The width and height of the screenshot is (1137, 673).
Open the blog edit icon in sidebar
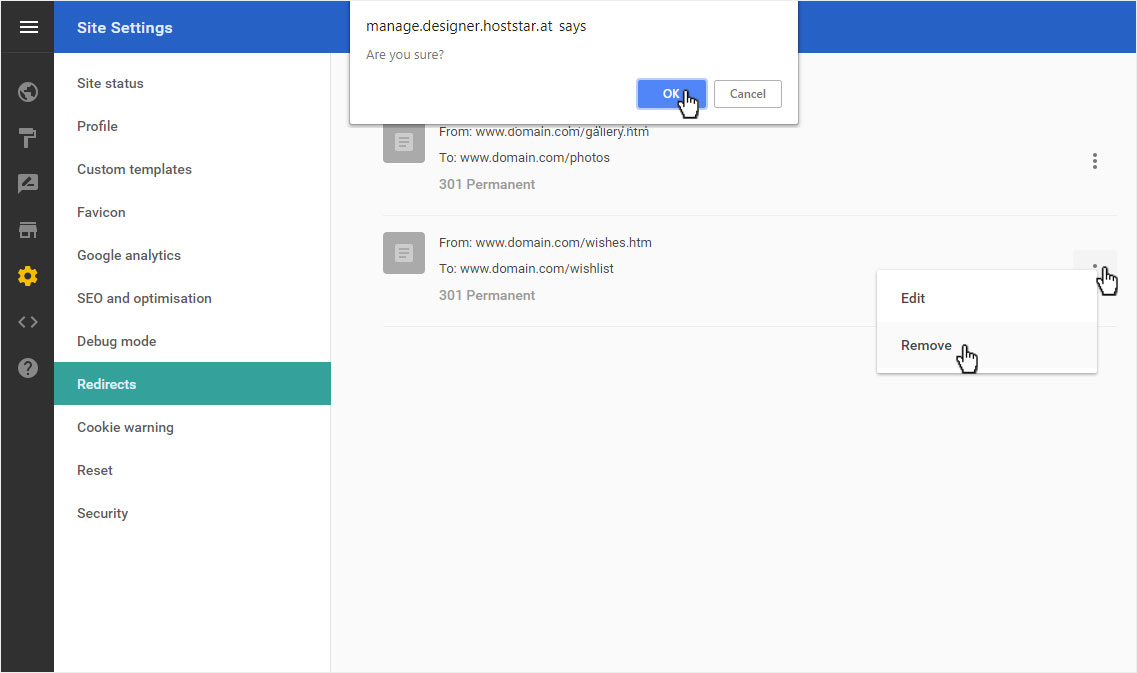(x=28, y=183)
